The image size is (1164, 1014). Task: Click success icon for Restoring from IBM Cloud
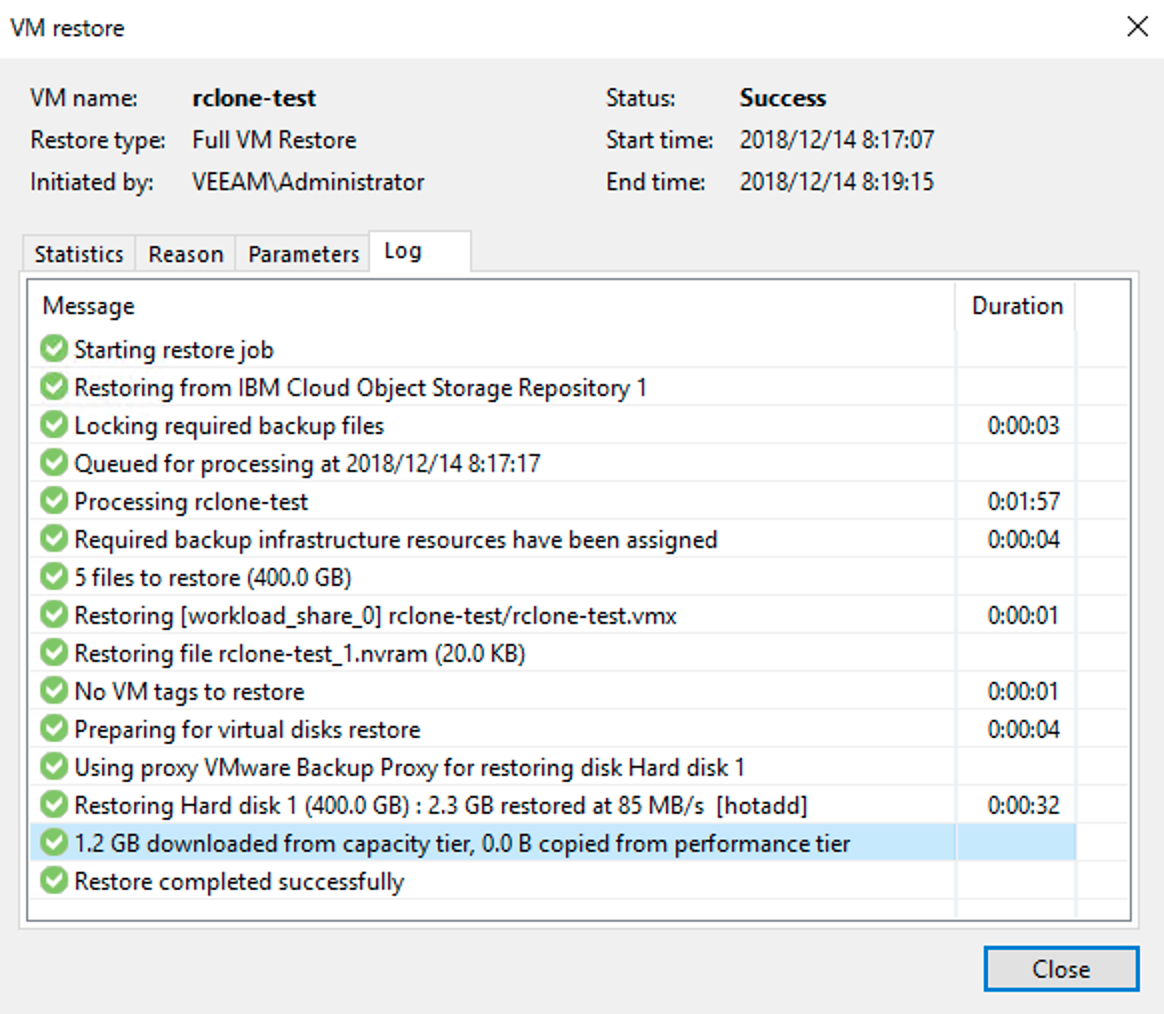53,387
